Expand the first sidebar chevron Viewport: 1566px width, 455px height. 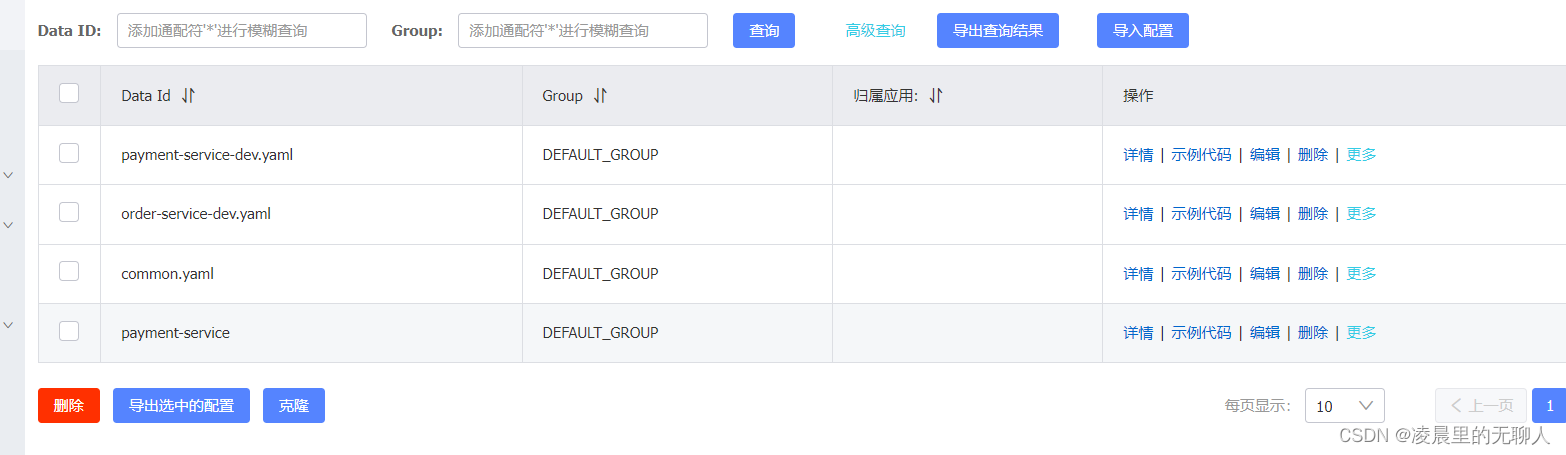[9, 175]
